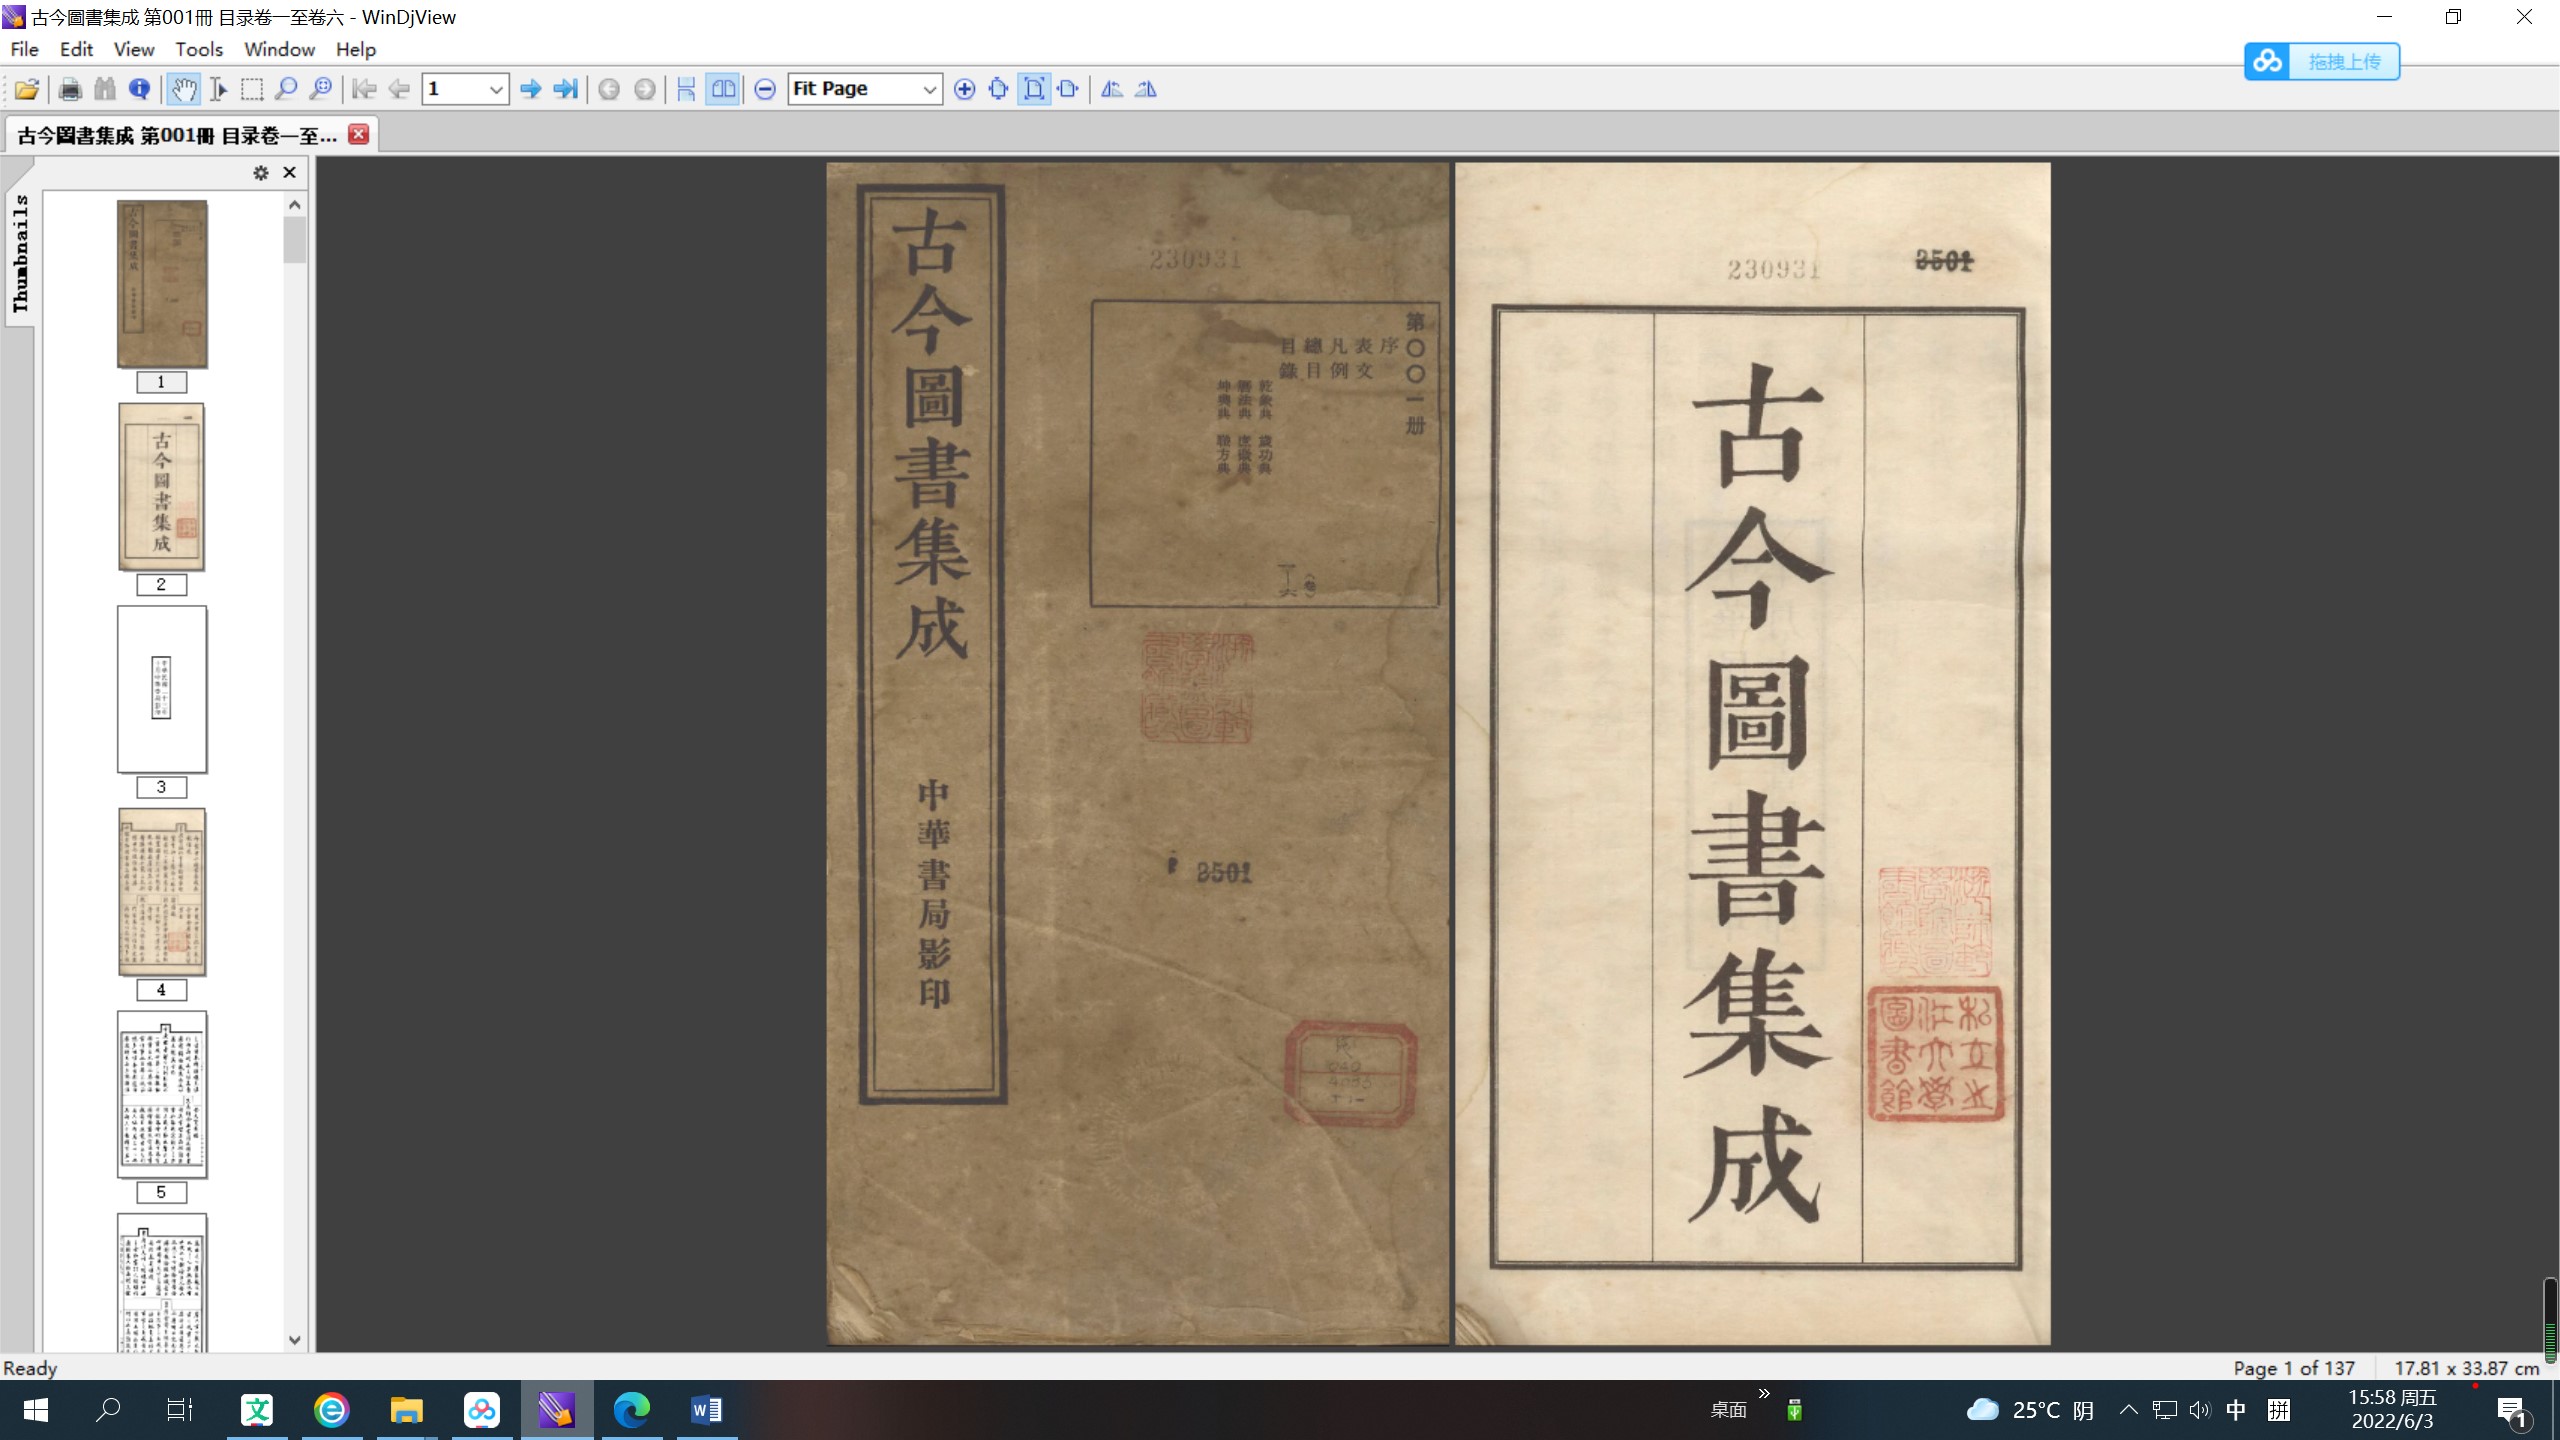This screenshot has height=1440, width=2560.
Task: Zoom in with the plus icon
Action: coord(964,89)
